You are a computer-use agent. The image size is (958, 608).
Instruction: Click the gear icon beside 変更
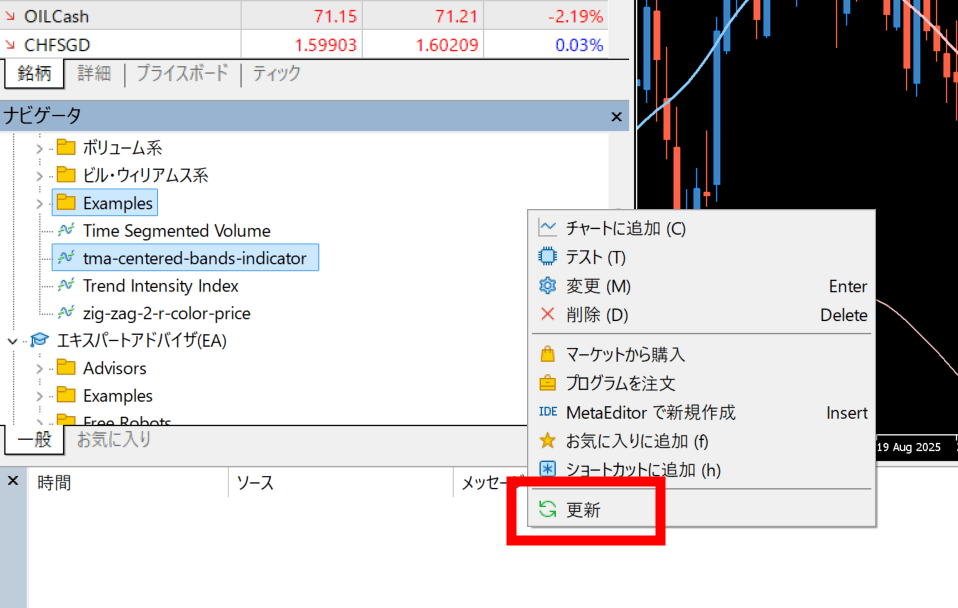pyautogui.click(x=547, y=285)
